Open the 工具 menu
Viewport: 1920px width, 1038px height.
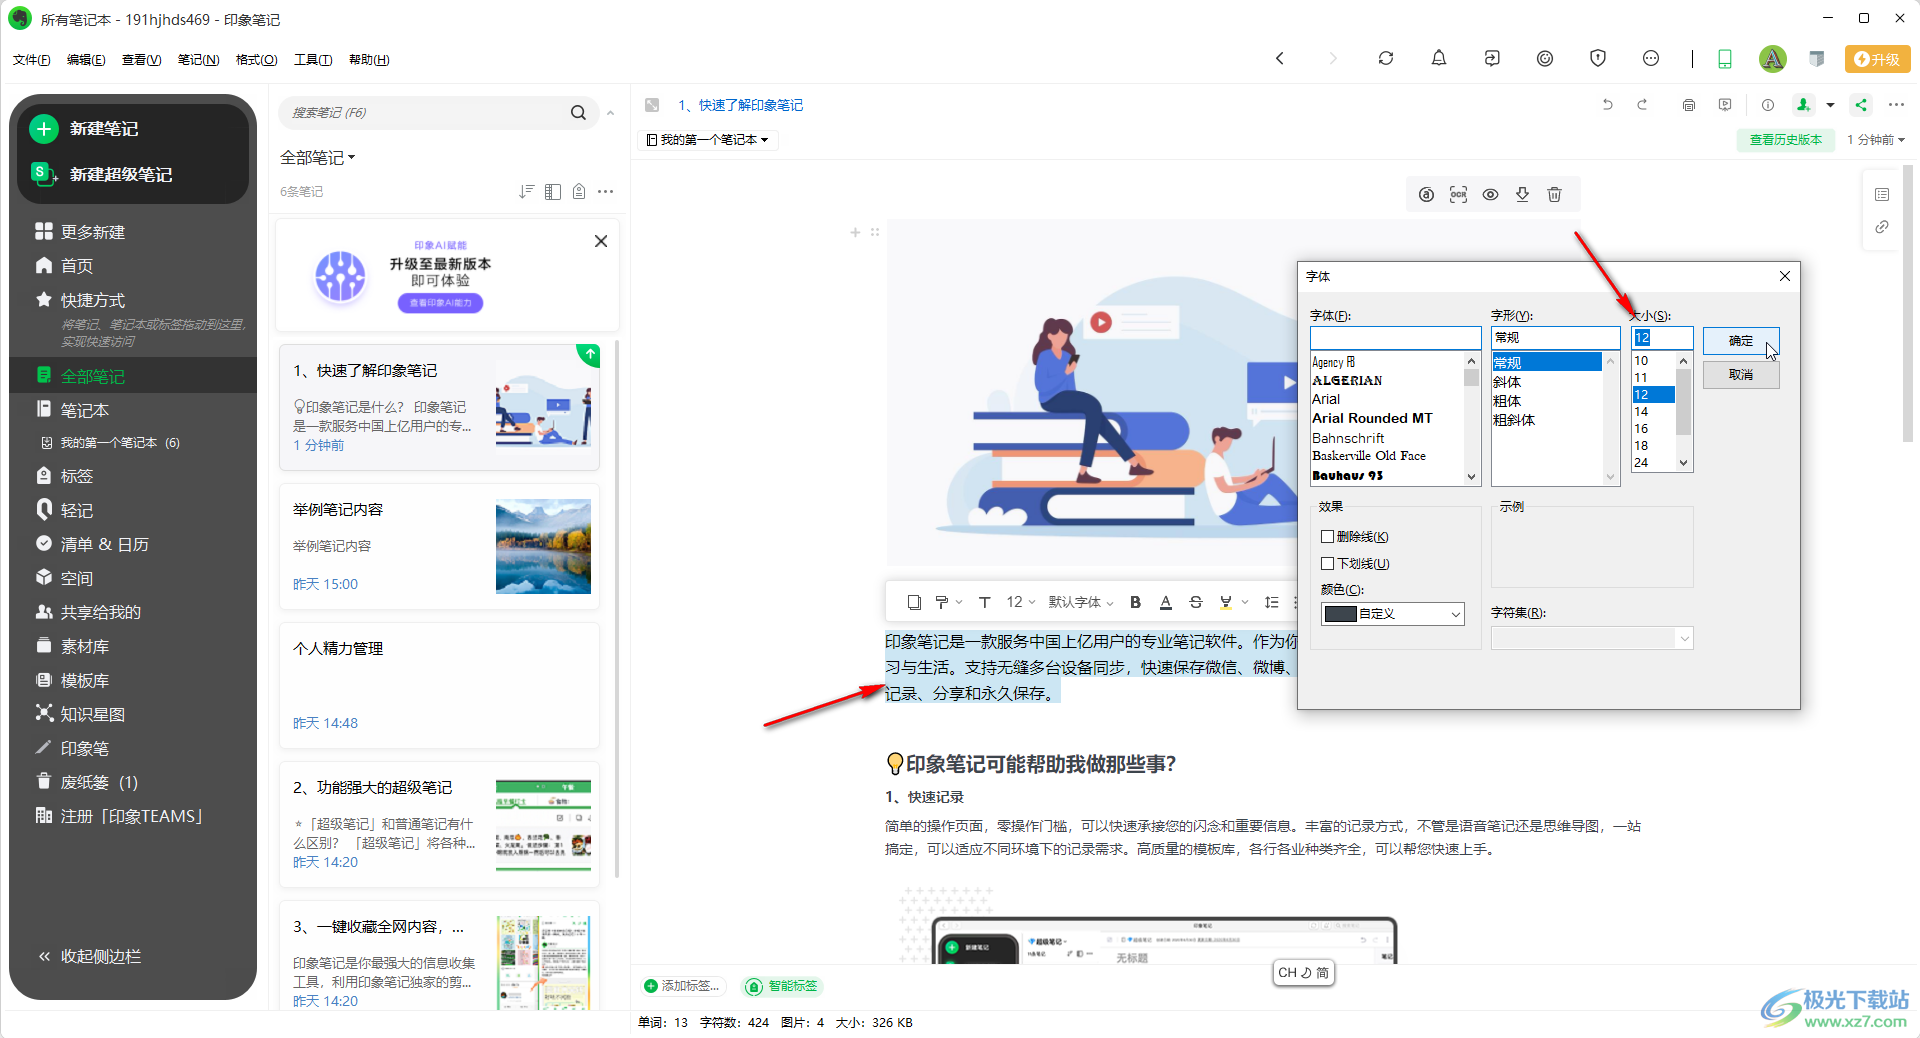point(313,60)
